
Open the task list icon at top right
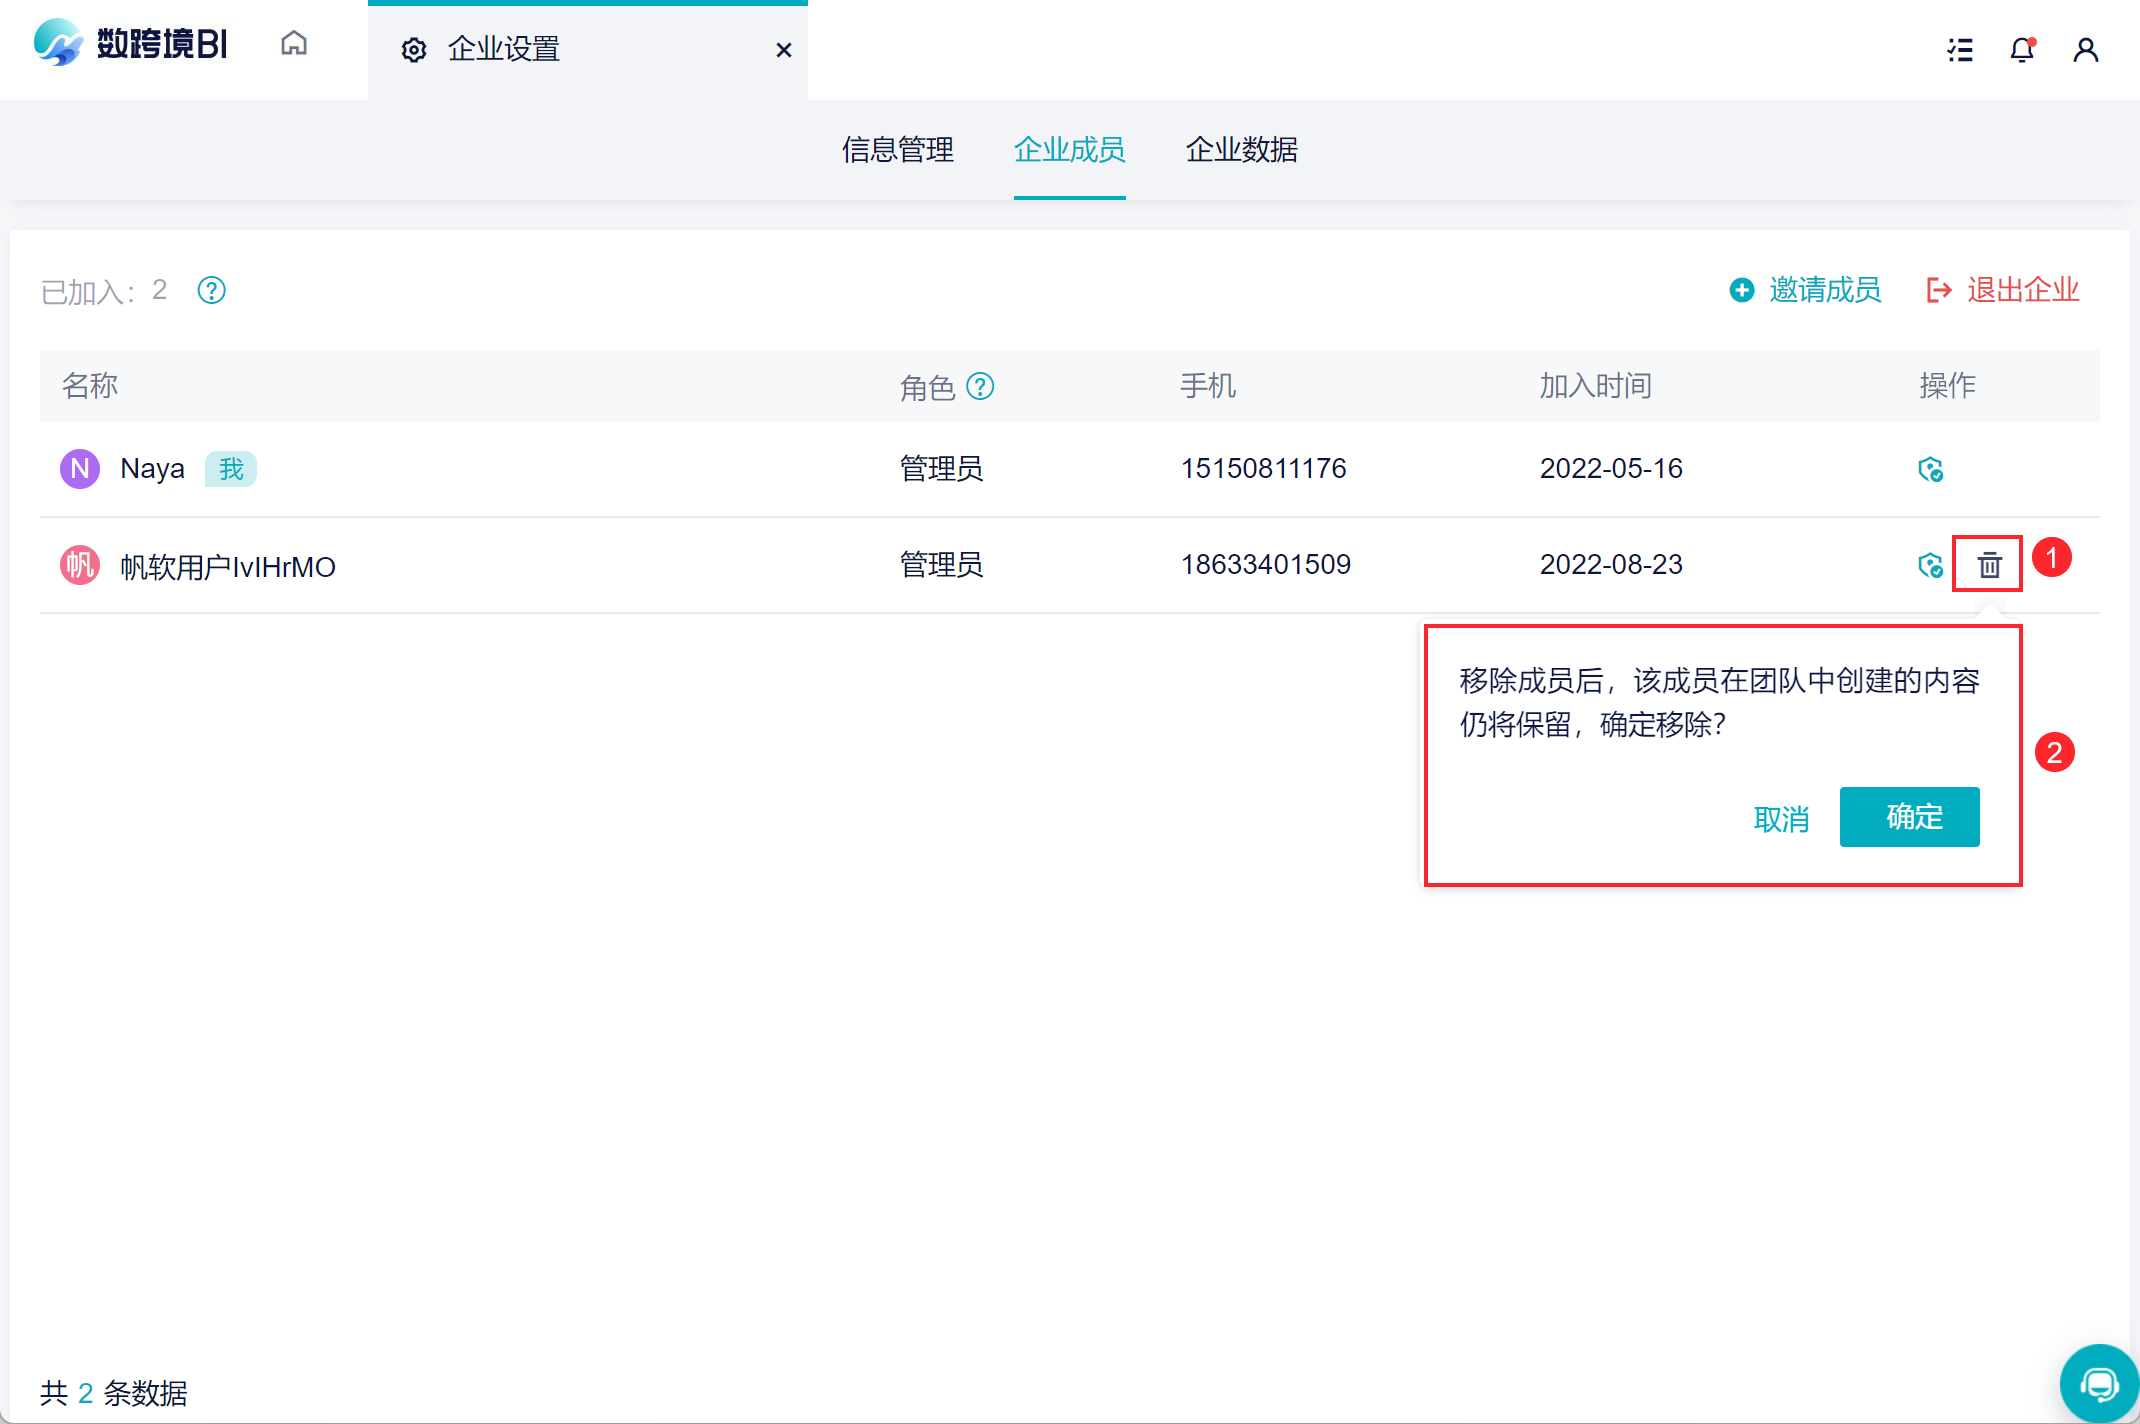point(1960,50)
